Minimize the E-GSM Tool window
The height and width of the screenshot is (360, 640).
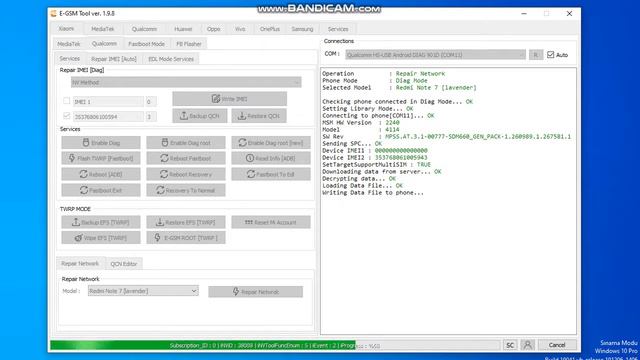[524, 13]
